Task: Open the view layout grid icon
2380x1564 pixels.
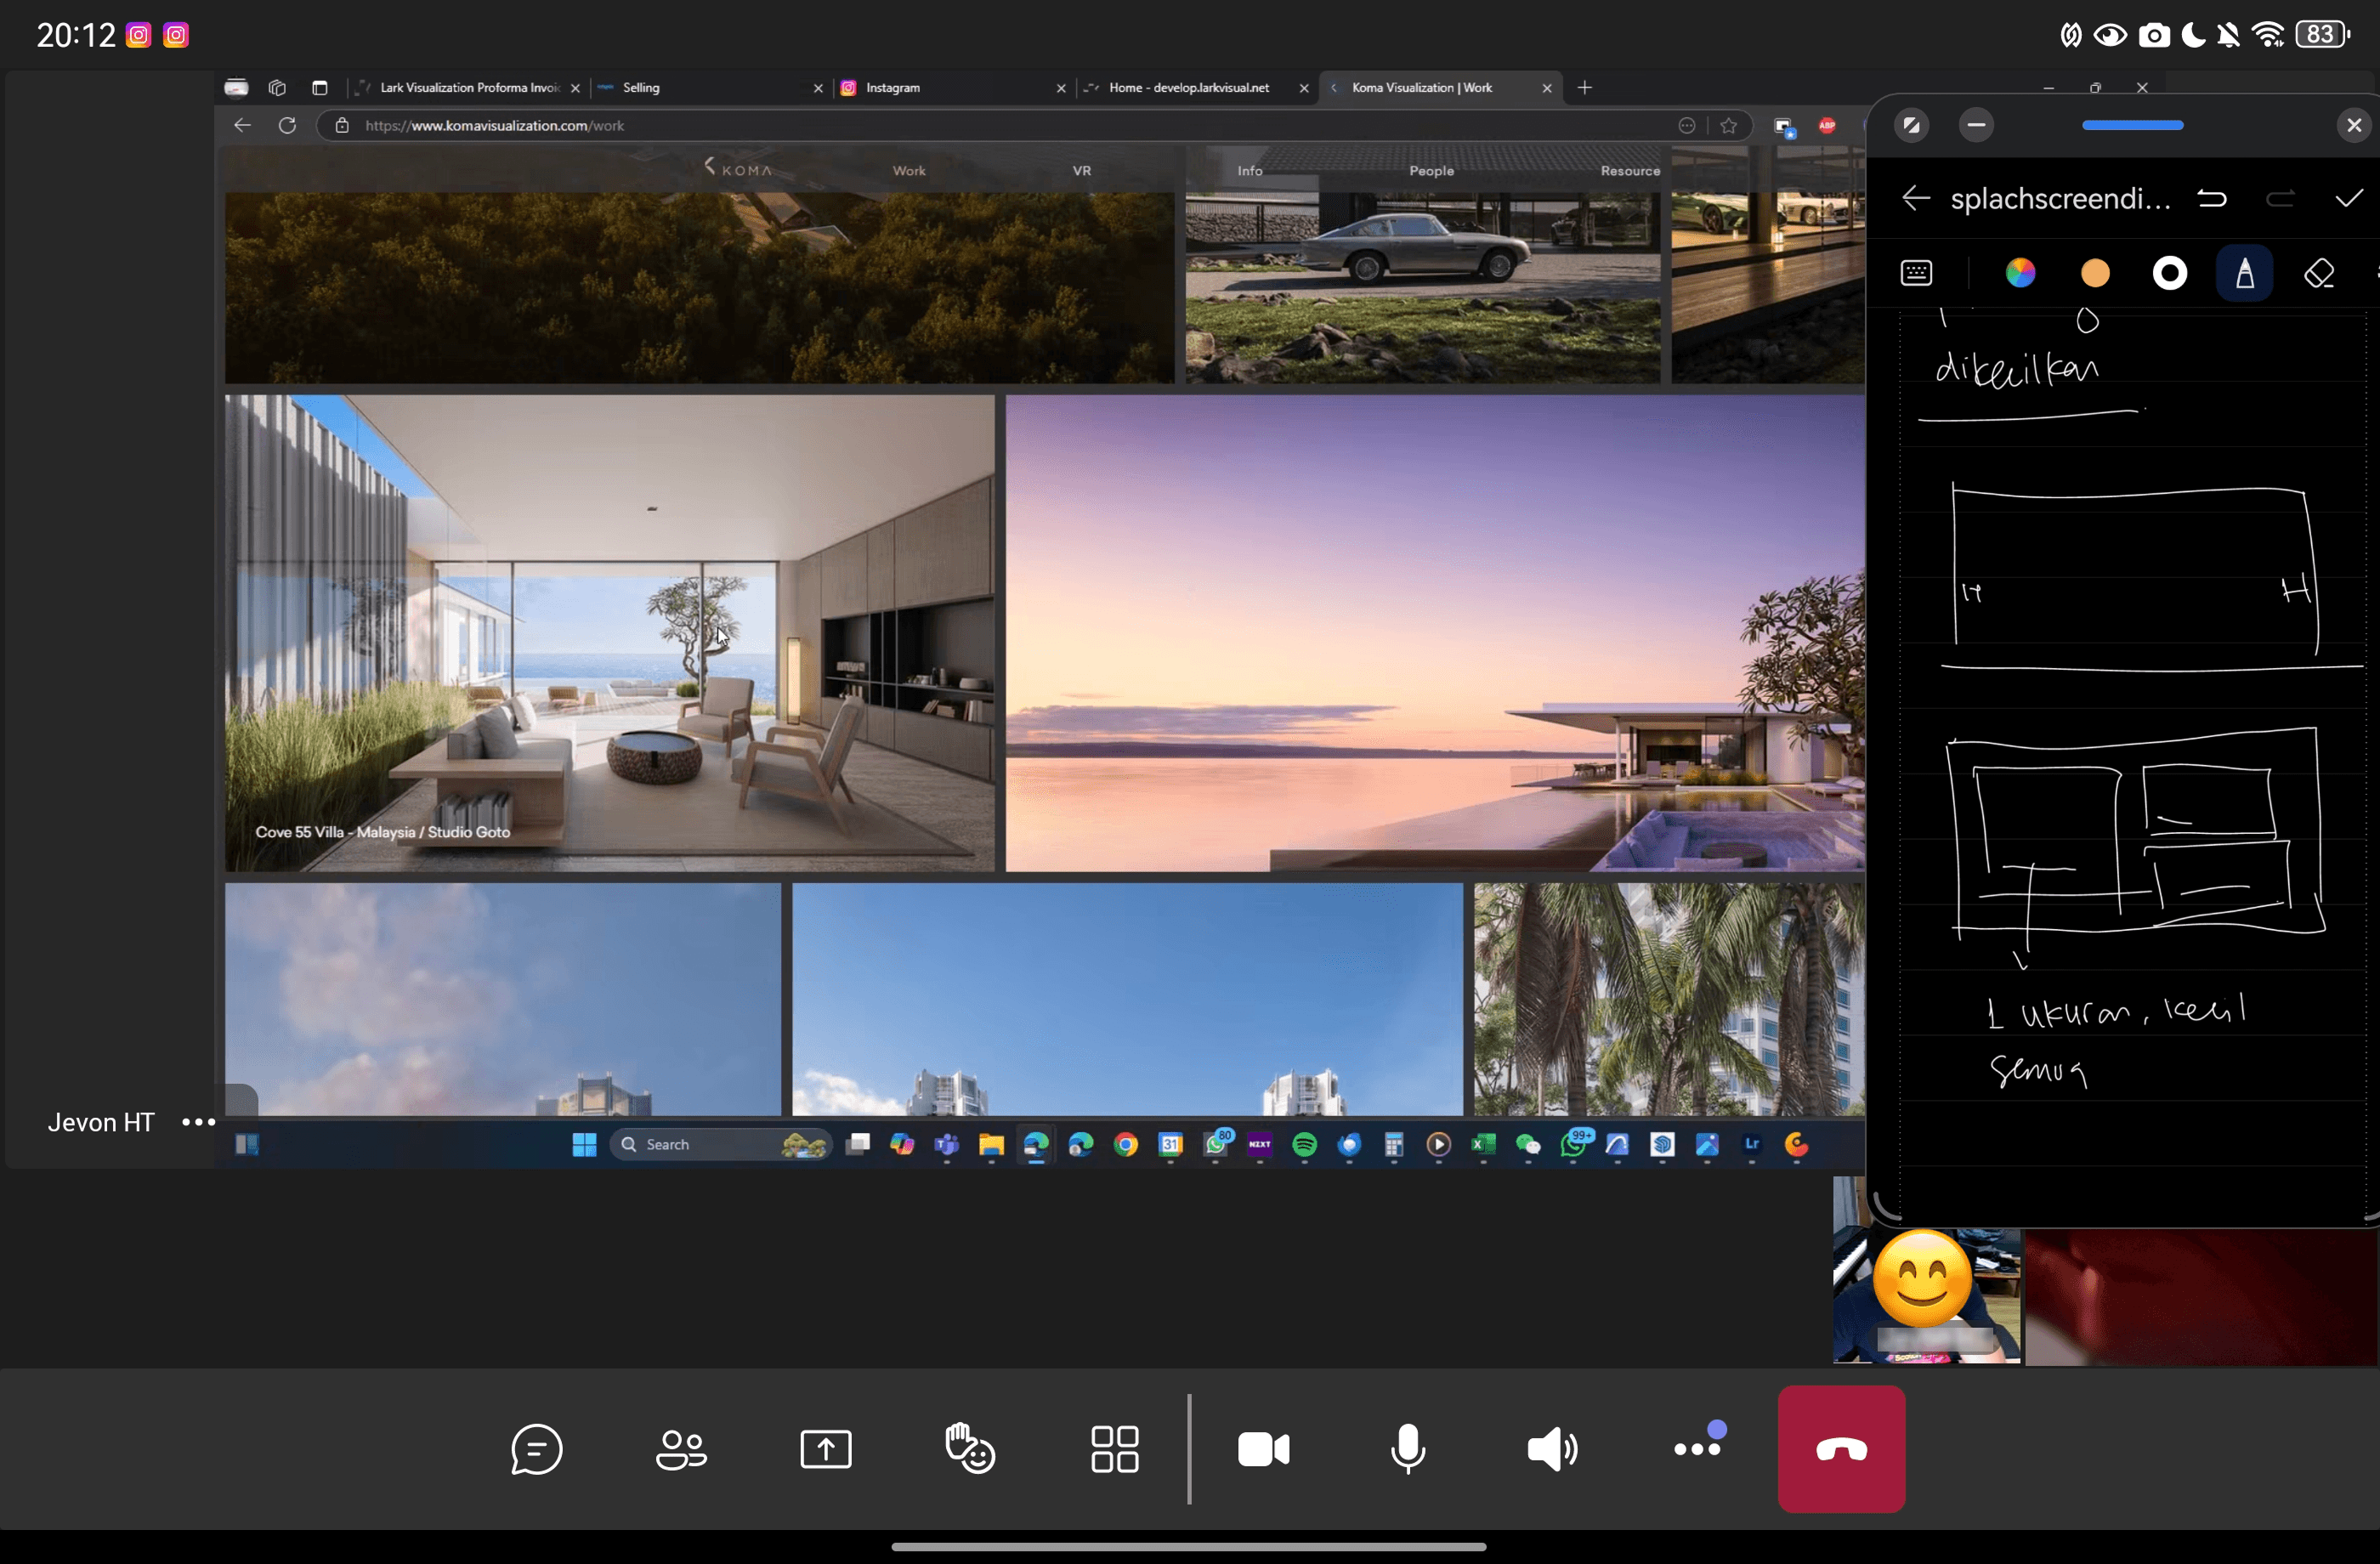Action: (x=1114, y=1448)
